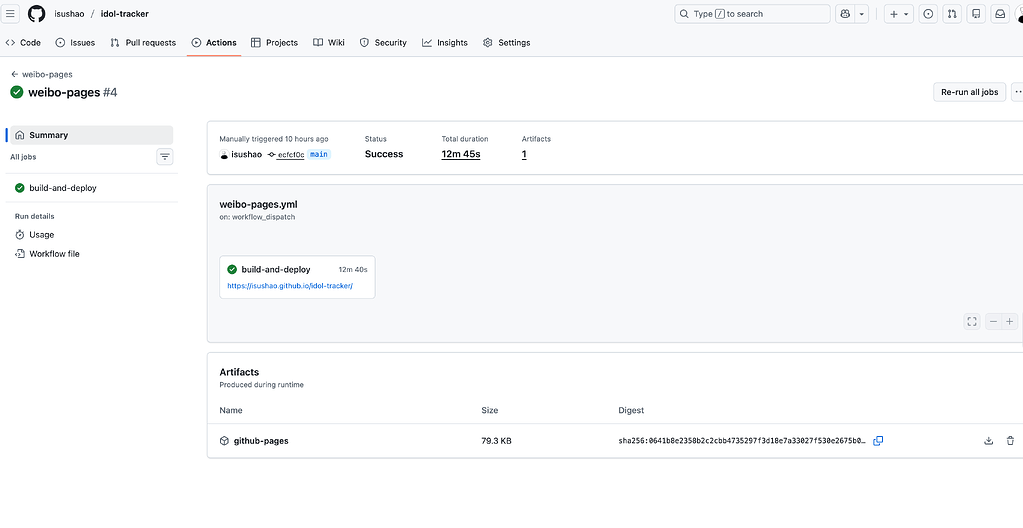Select the Actions tab
The width and height of the screenshot is (1023, 528).
[x=214, y=42]
